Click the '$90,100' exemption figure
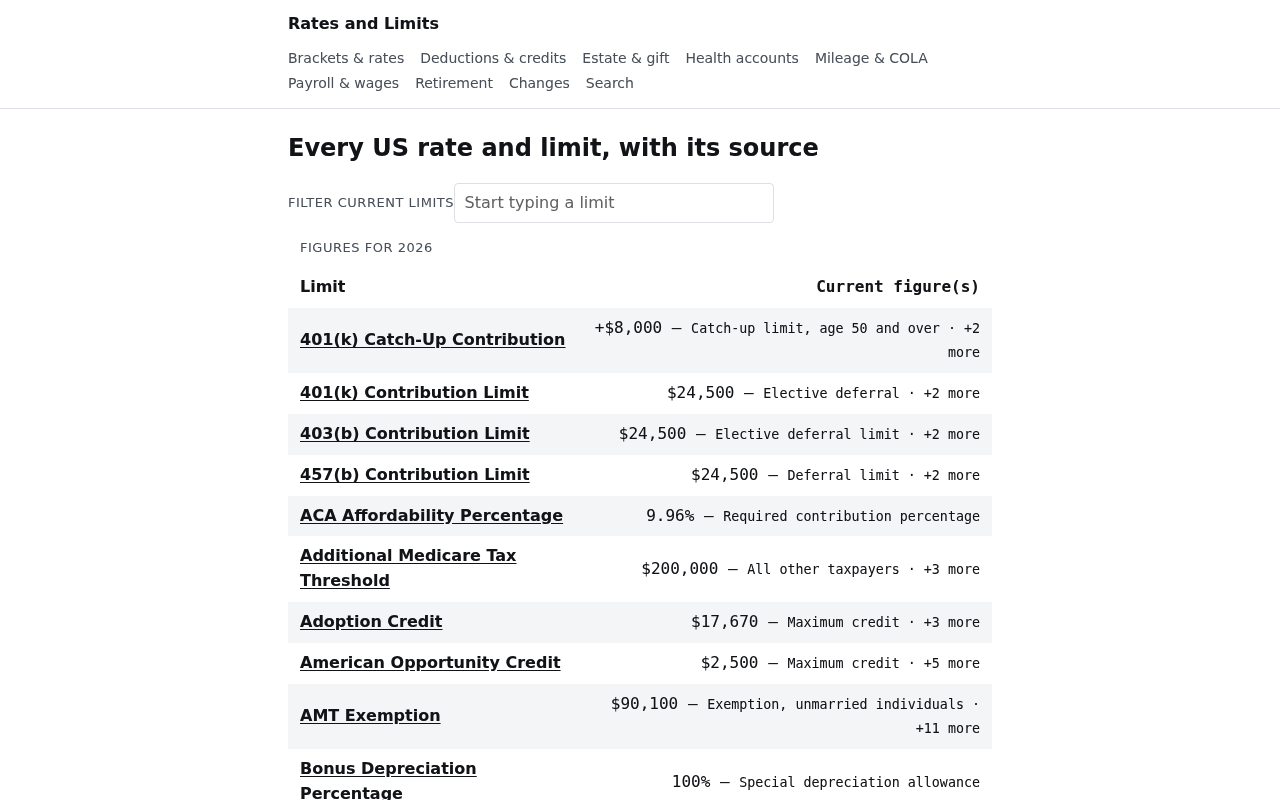 point(645,704)
